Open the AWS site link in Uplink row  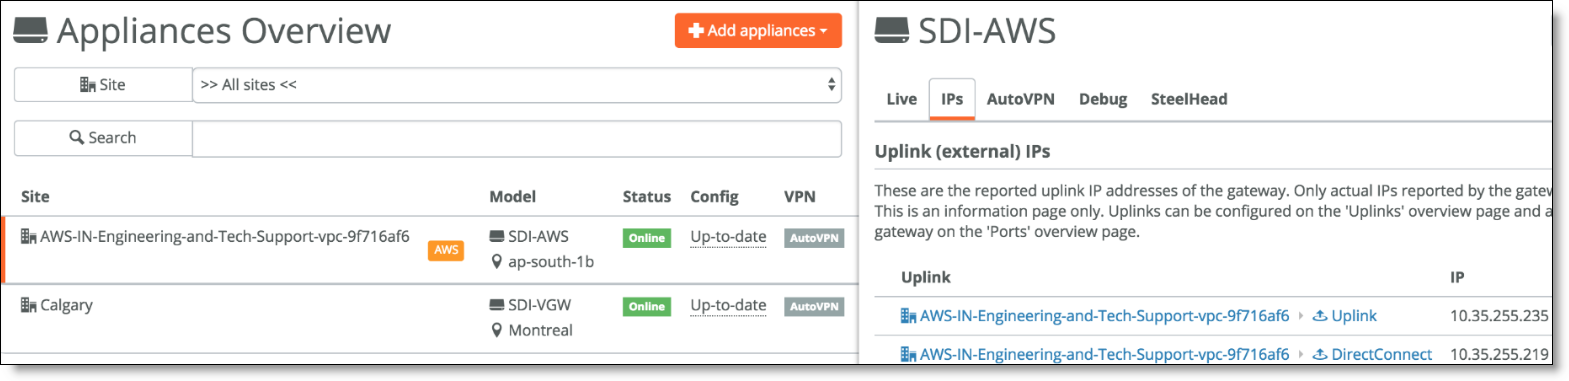tap(1104, 316)
